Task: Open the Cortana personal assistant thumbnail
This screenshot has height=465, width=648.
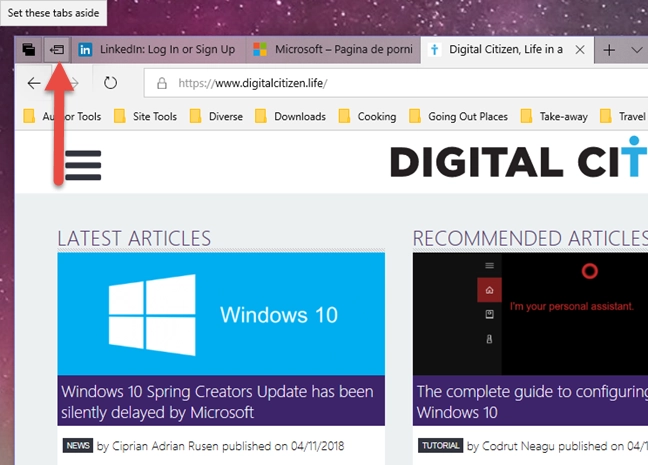Action: click(530, 314)
